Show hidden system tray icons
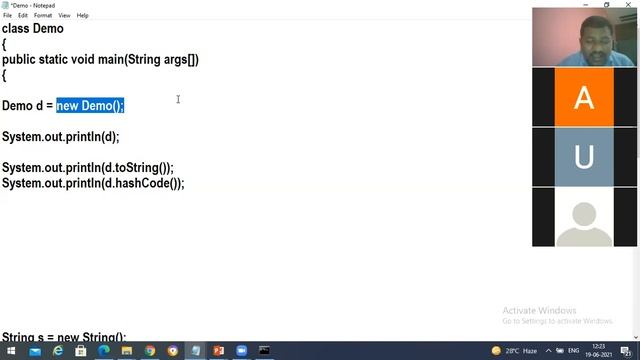The height and width of the screenshot is (360, 640). (548, 351)
